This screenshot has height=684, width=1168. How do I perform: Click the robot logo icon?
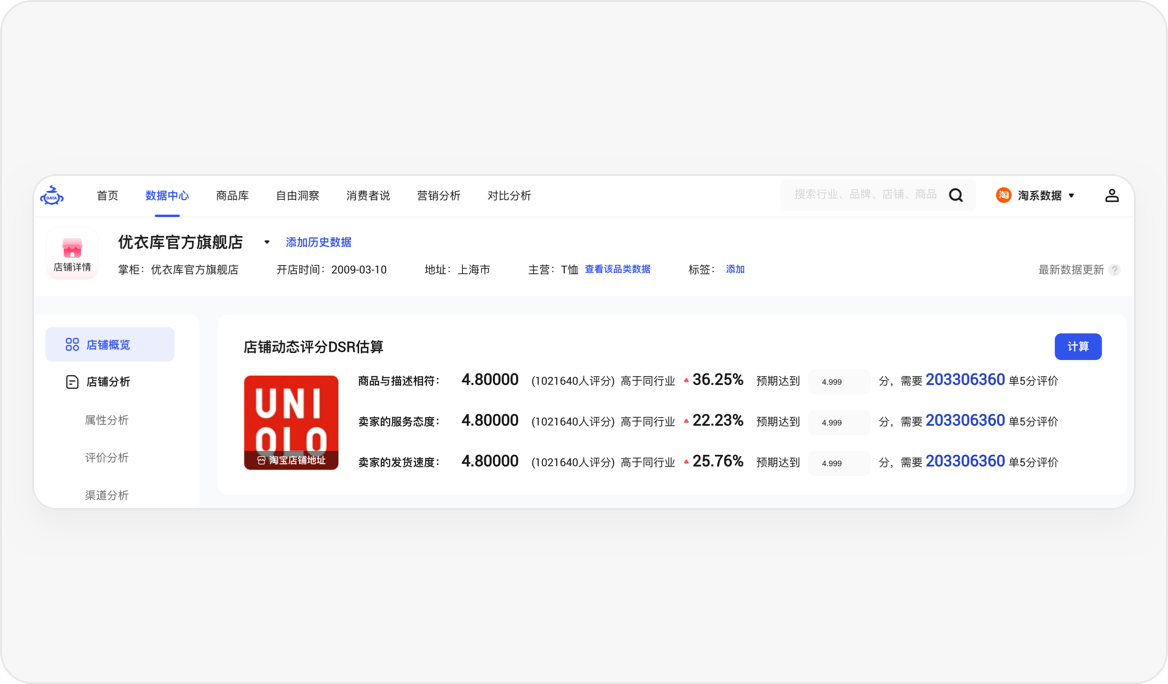52,195
